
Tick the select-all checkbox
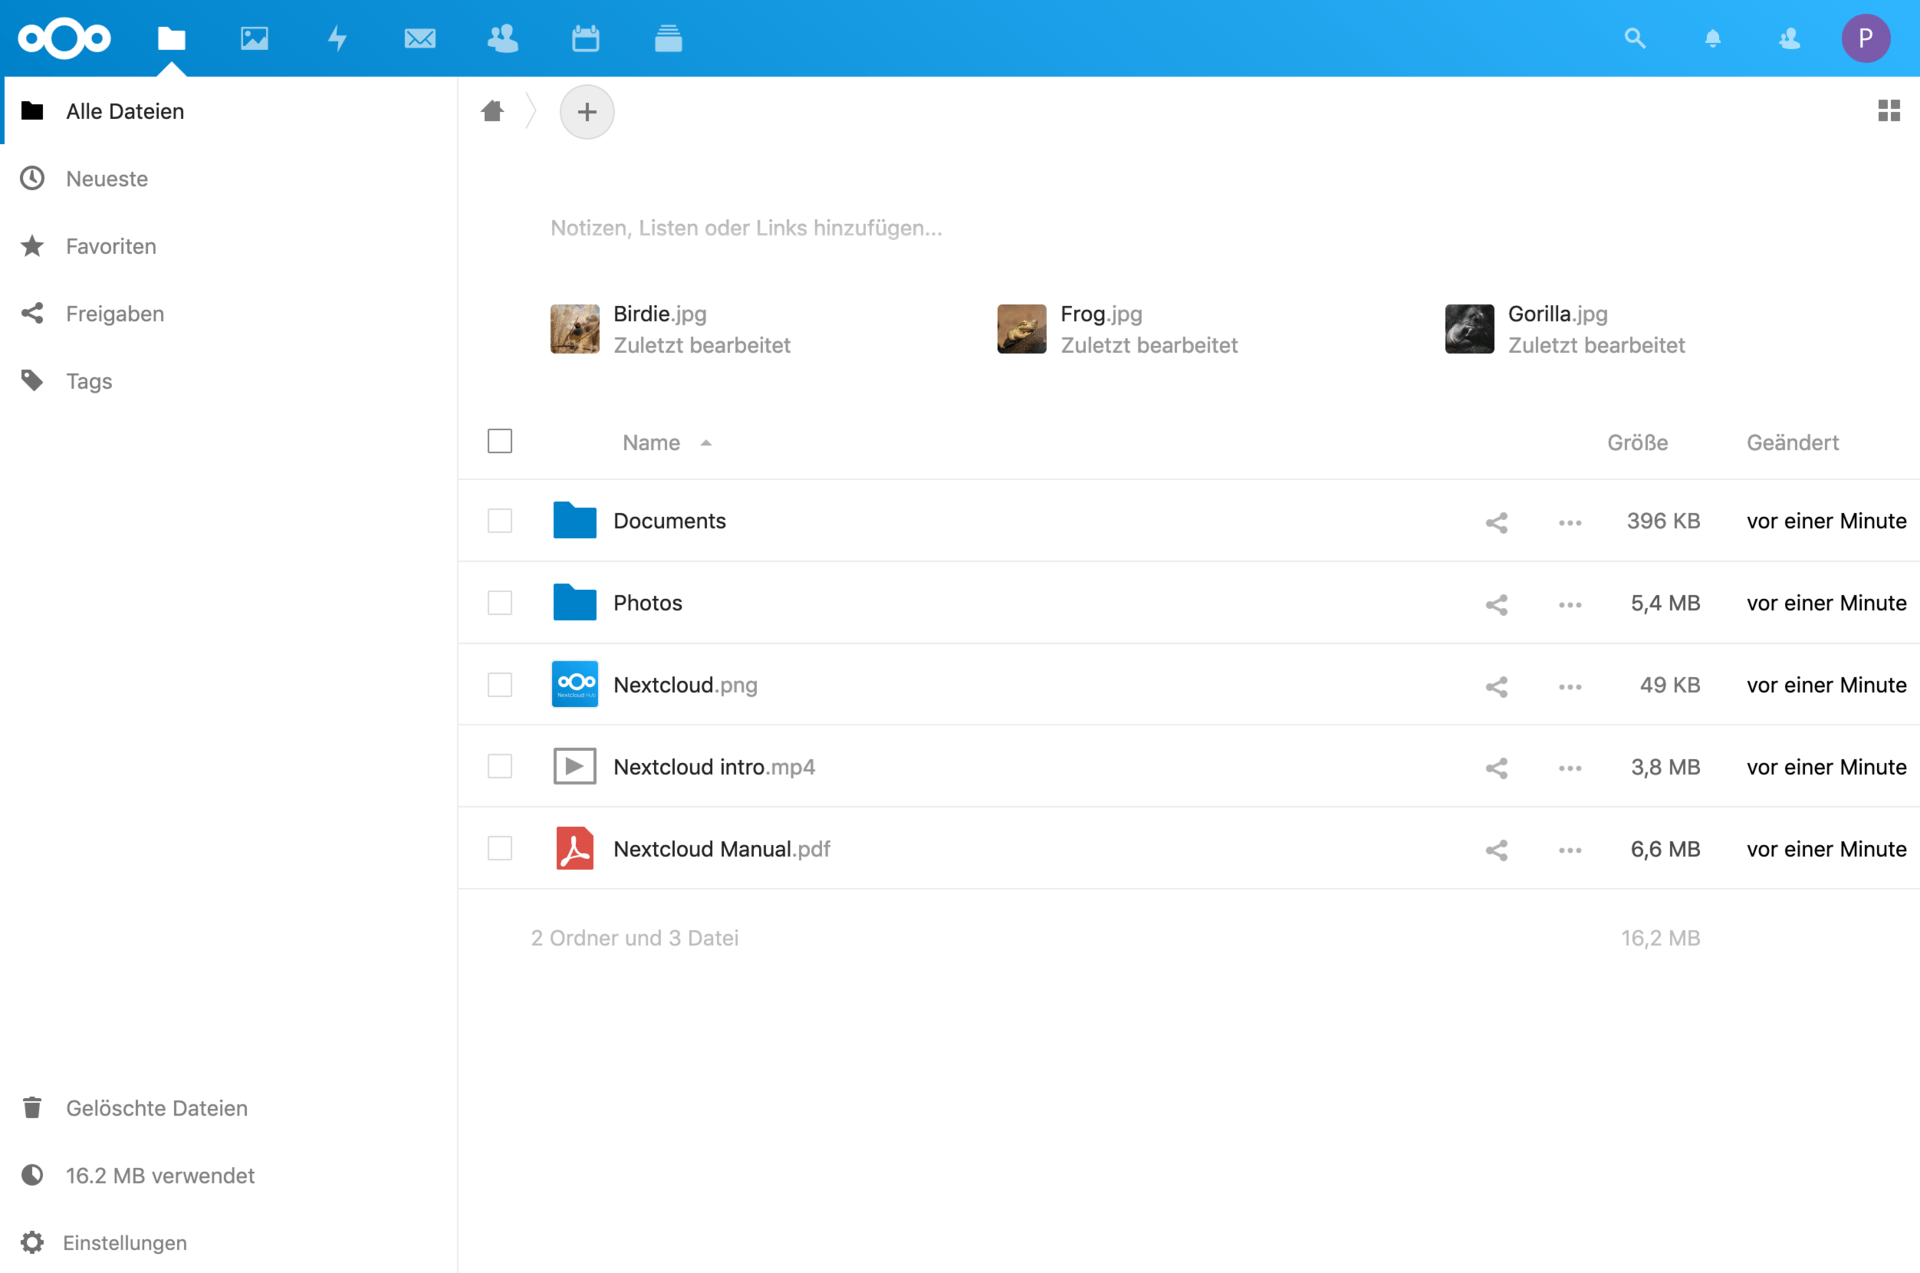click(500, 441)
